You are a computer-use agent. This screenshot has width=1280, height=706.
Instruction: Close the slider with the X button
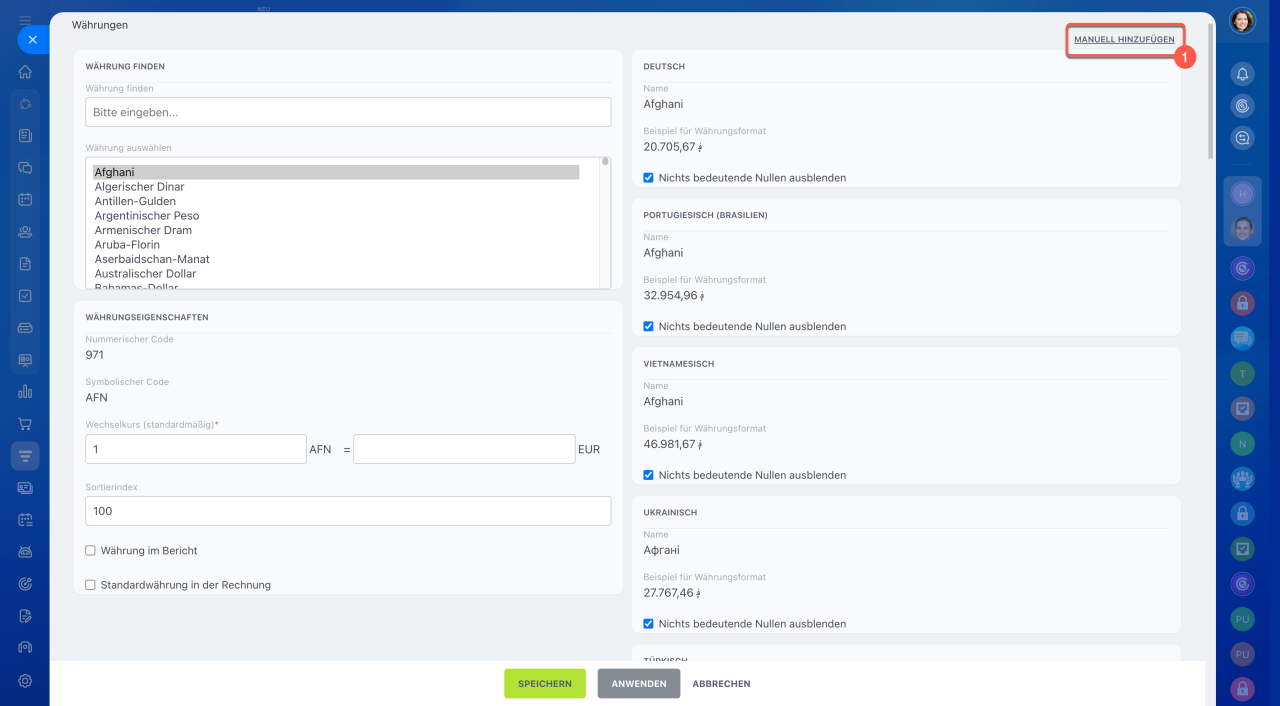(x=32, y=40)
